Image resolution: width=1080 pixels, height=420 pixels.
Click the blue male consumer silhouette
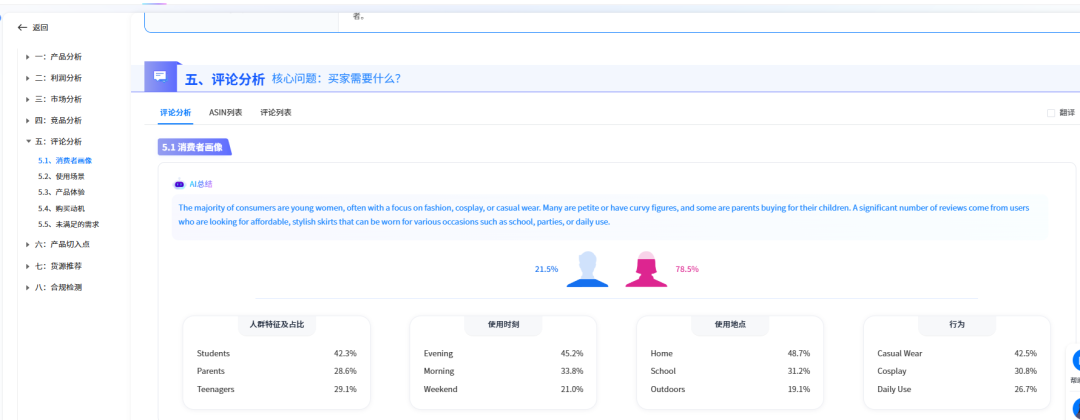588,269
